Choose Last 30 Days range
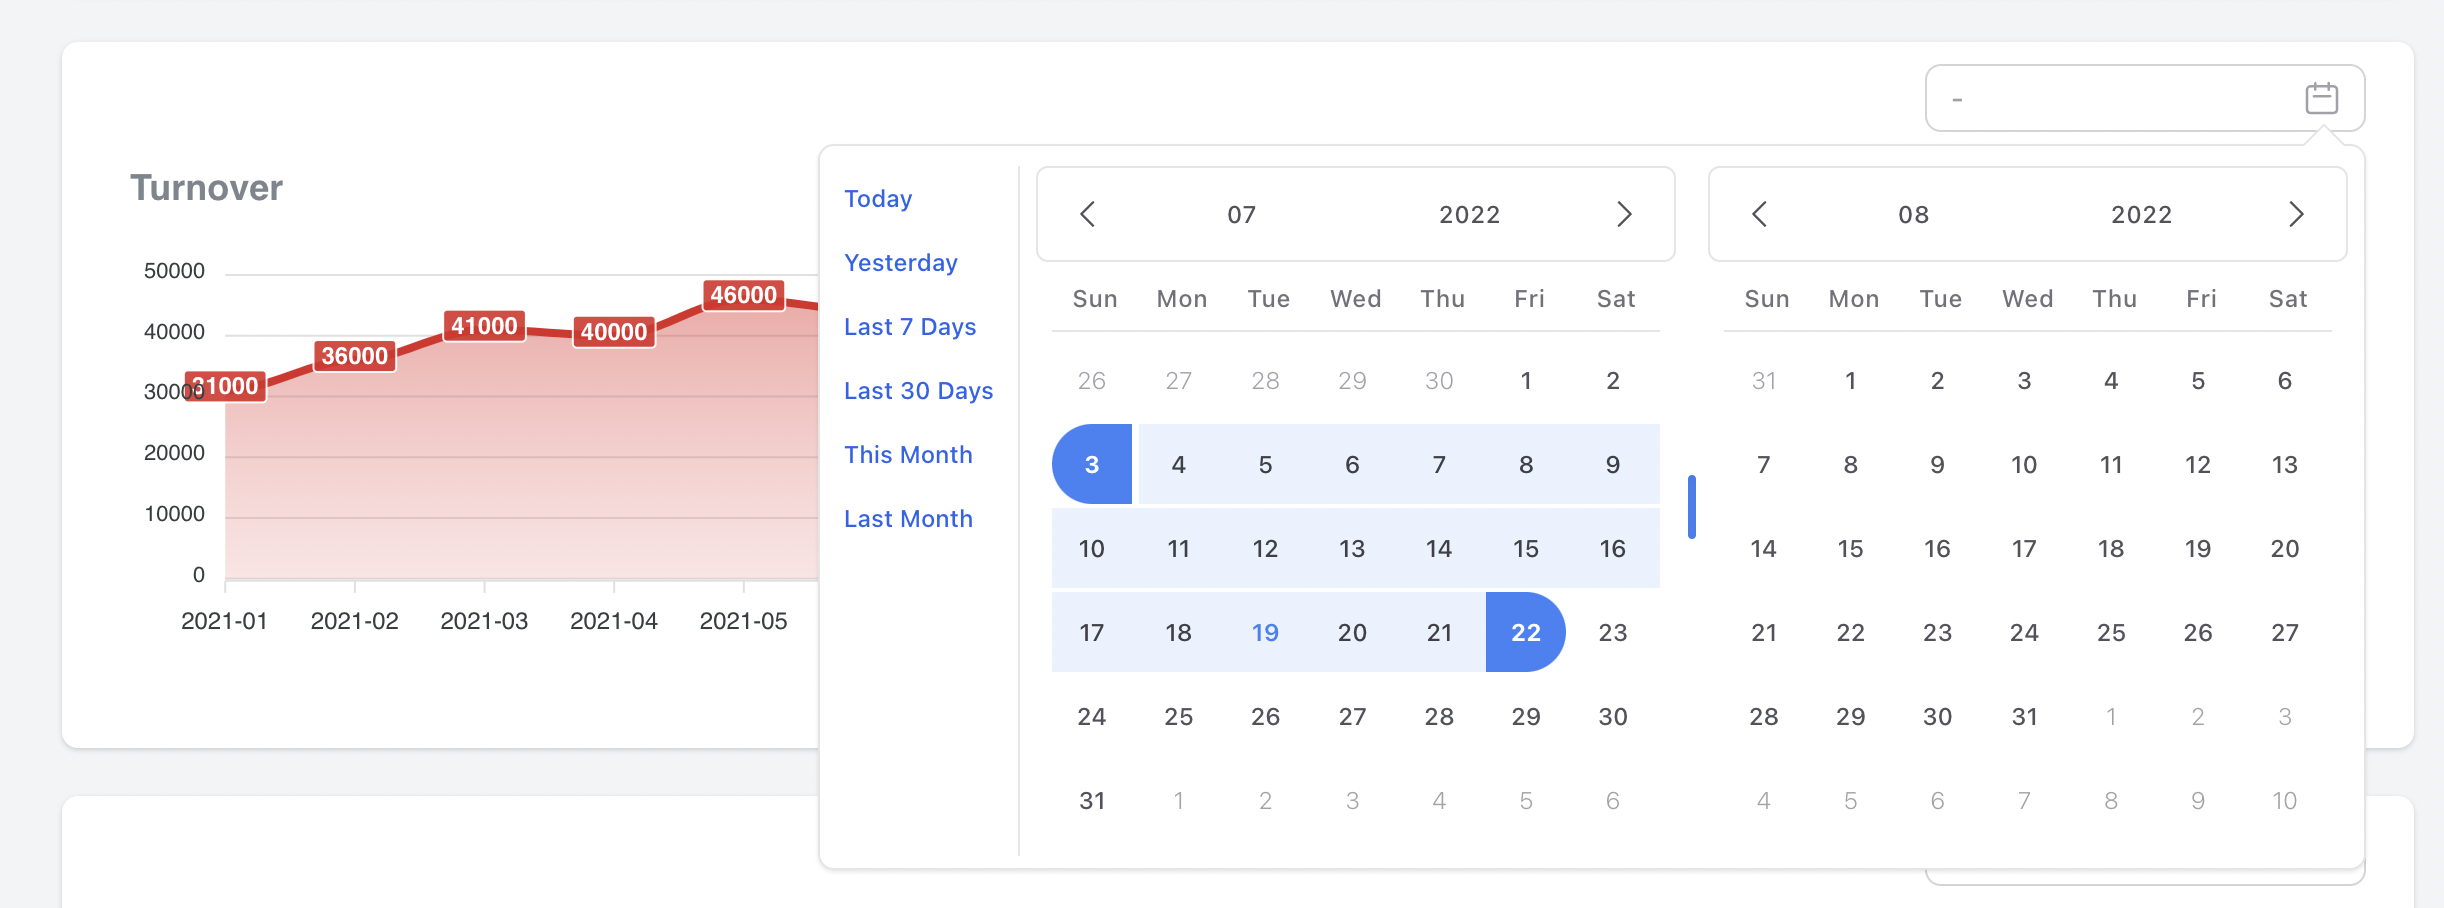 point(918,391)
